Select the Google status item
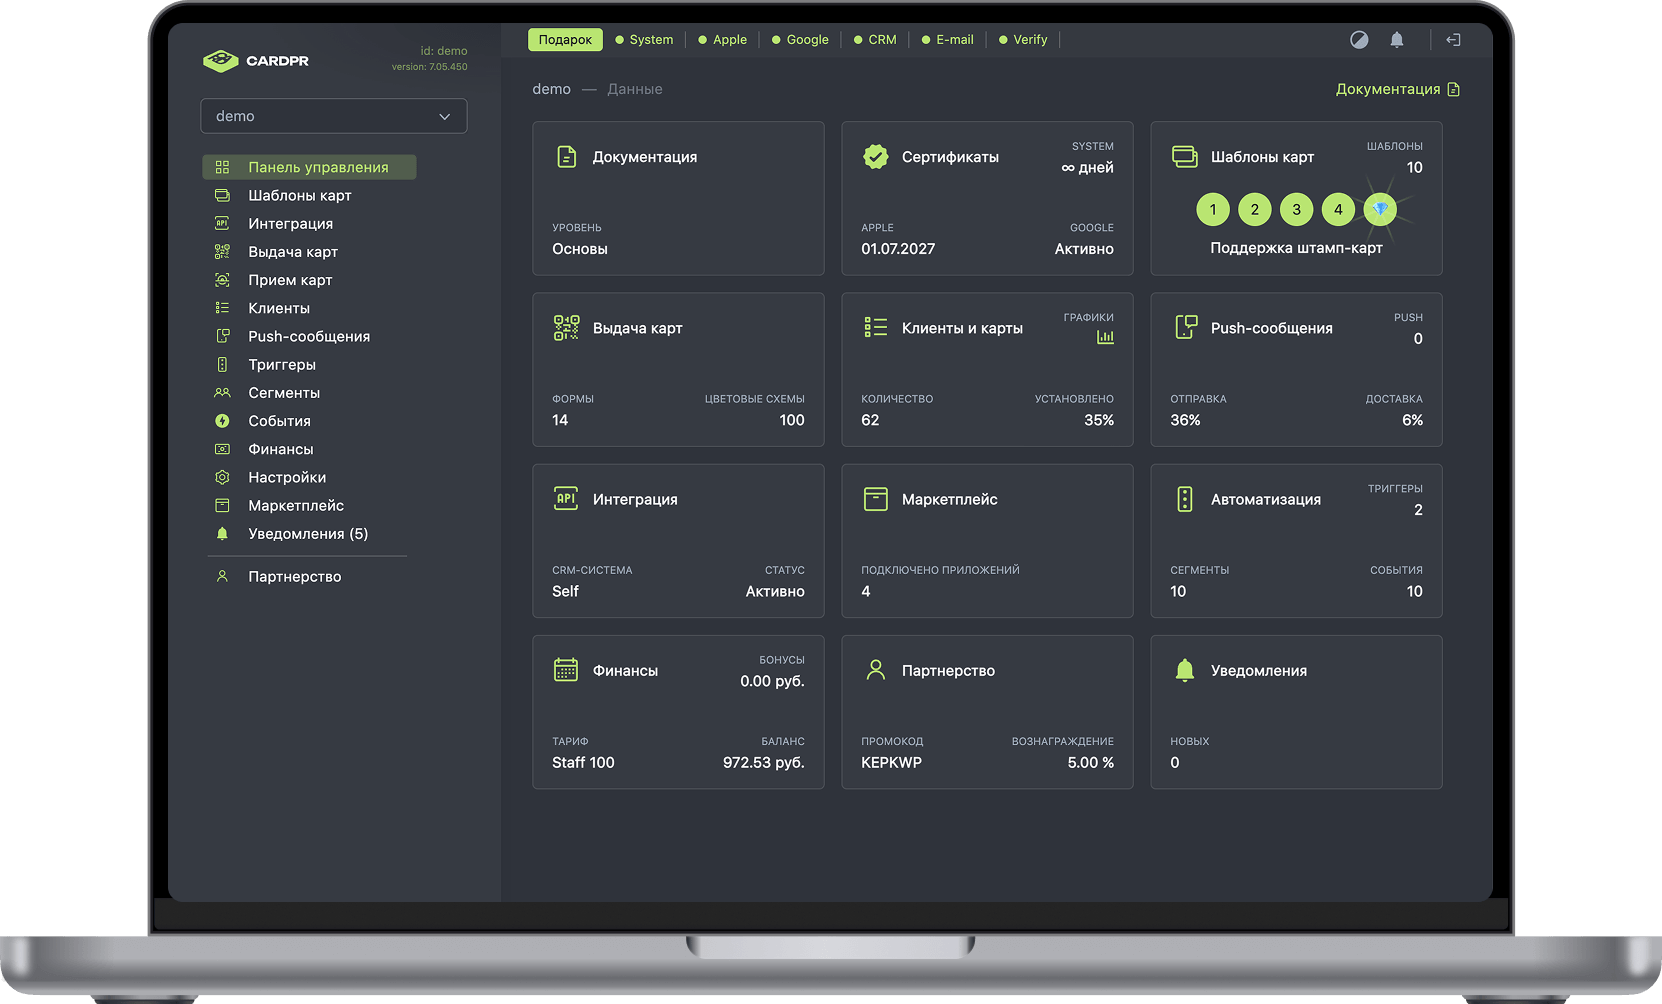This screenshot has height=1004, width=1662. pos(800,40)
